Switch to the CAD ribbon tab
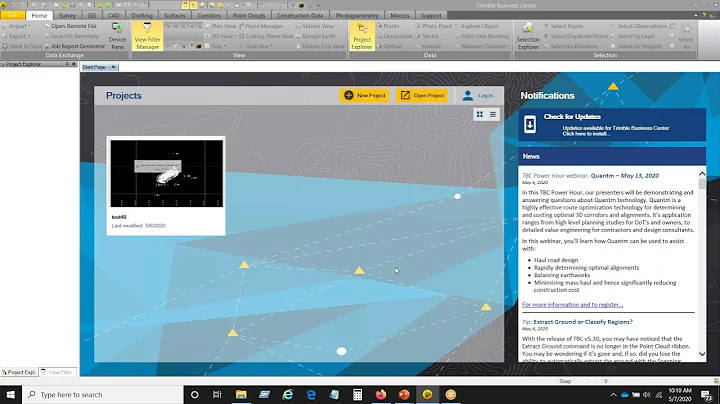 (x=114, y=15)
